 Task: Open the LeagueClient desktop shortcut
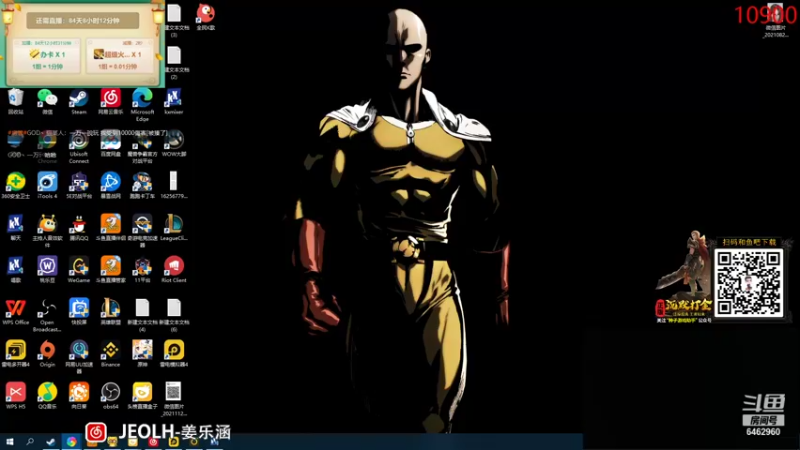point(173,227)
